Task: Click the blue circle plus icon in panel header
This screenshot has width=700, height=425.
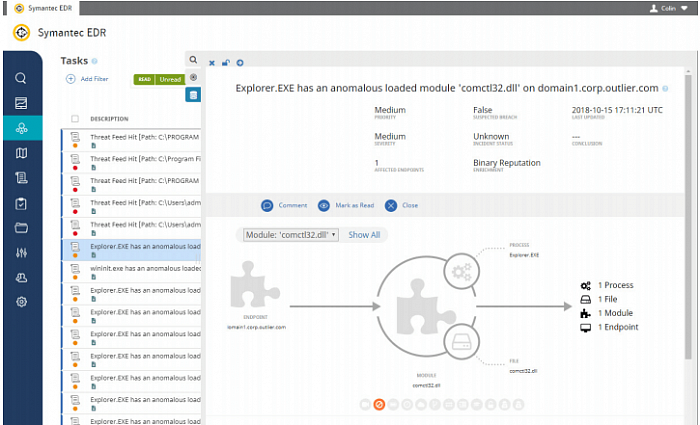Action: tap(240, 63)
